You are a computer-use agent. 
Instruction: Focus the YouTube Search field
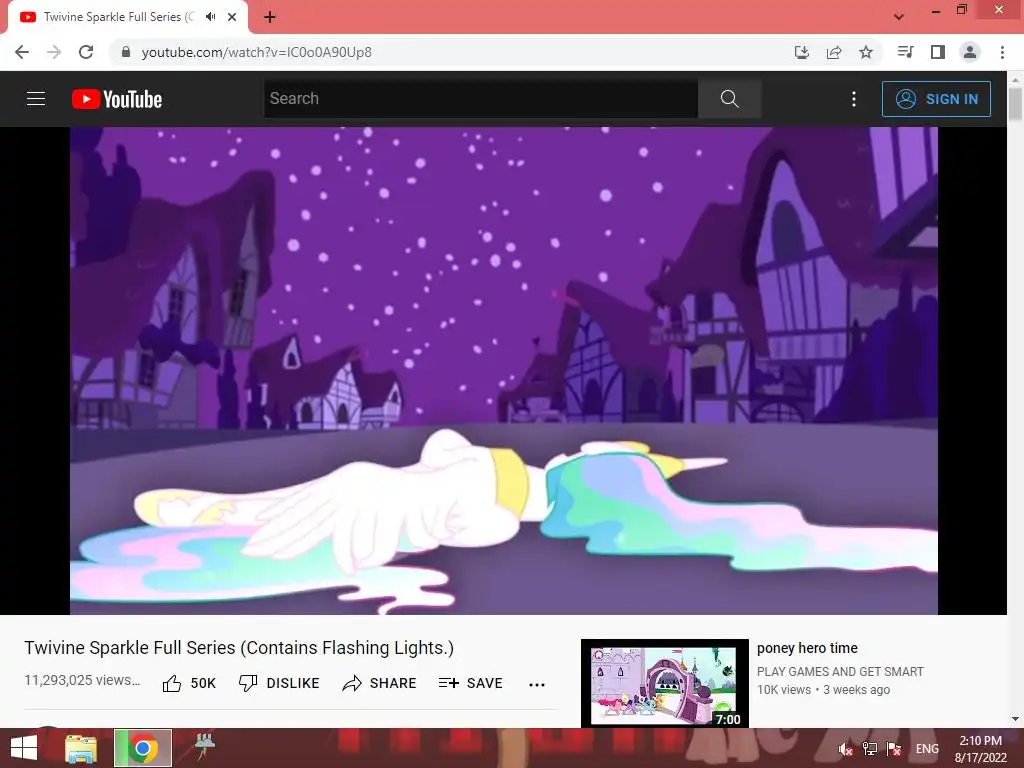481,99
